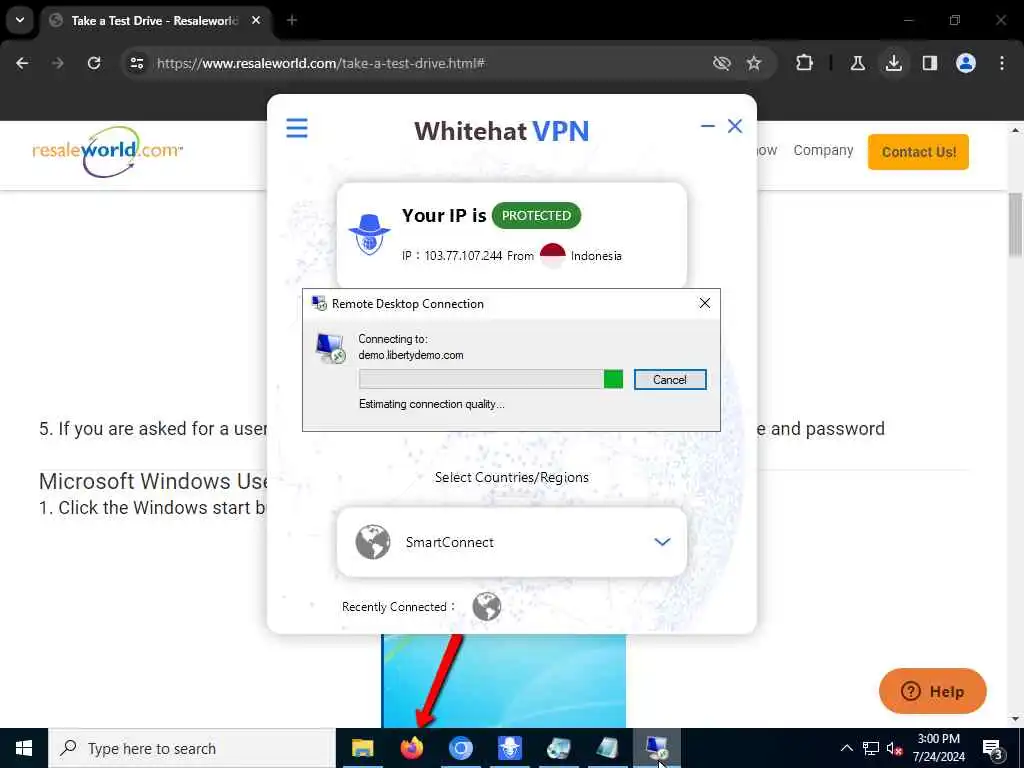The height and width of the screenshot is (768, 1024).
Task: Open the Whitehat VPN hamburger menu
Action: tap(296, 128)
